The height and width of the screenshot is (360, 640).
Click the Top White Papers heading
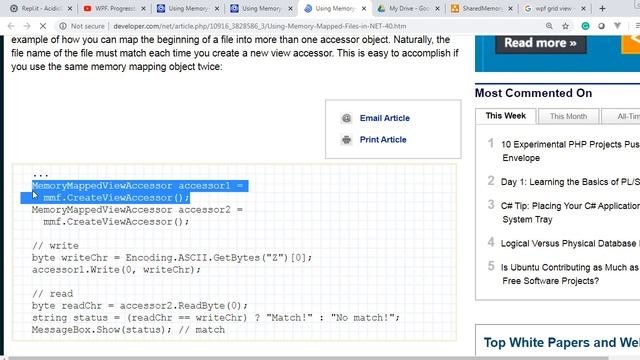(x=562, y=342)
